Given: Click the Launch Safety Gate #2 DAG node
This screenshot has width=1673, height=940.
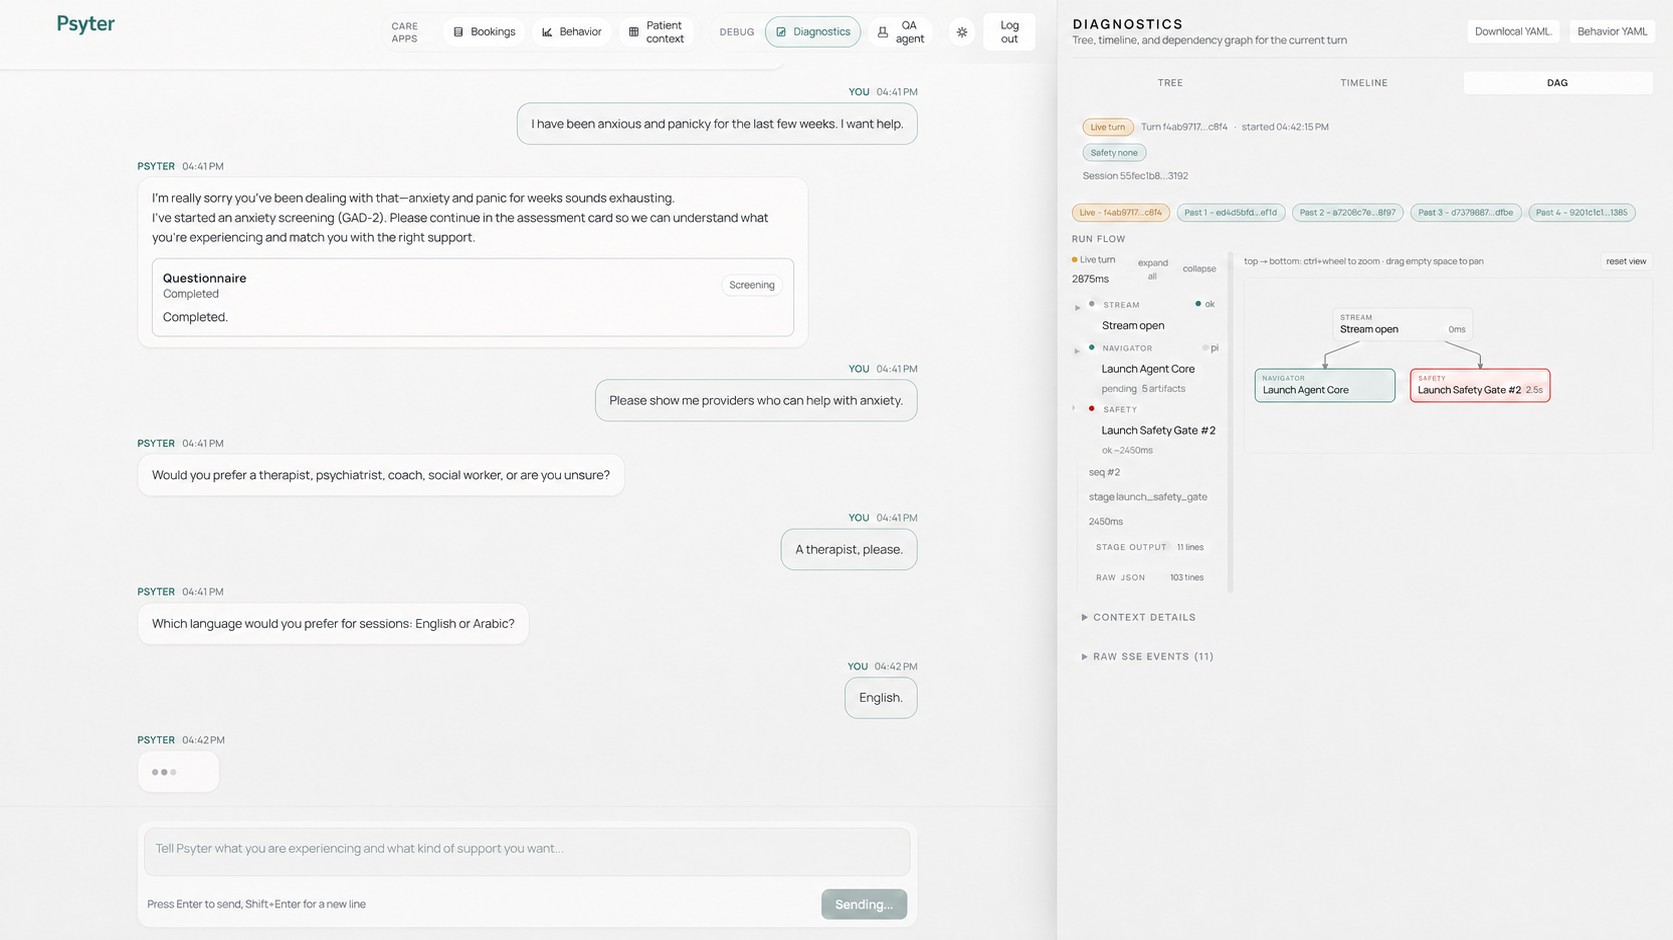Looking at the screenshot, I should [x=1480, y=386].
